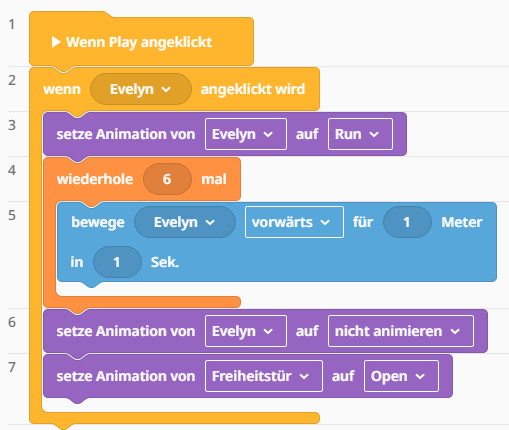Click 'setze Animation von' label on line 6
The height and width of the screenshot is (430, 509).
coord(126,331)
